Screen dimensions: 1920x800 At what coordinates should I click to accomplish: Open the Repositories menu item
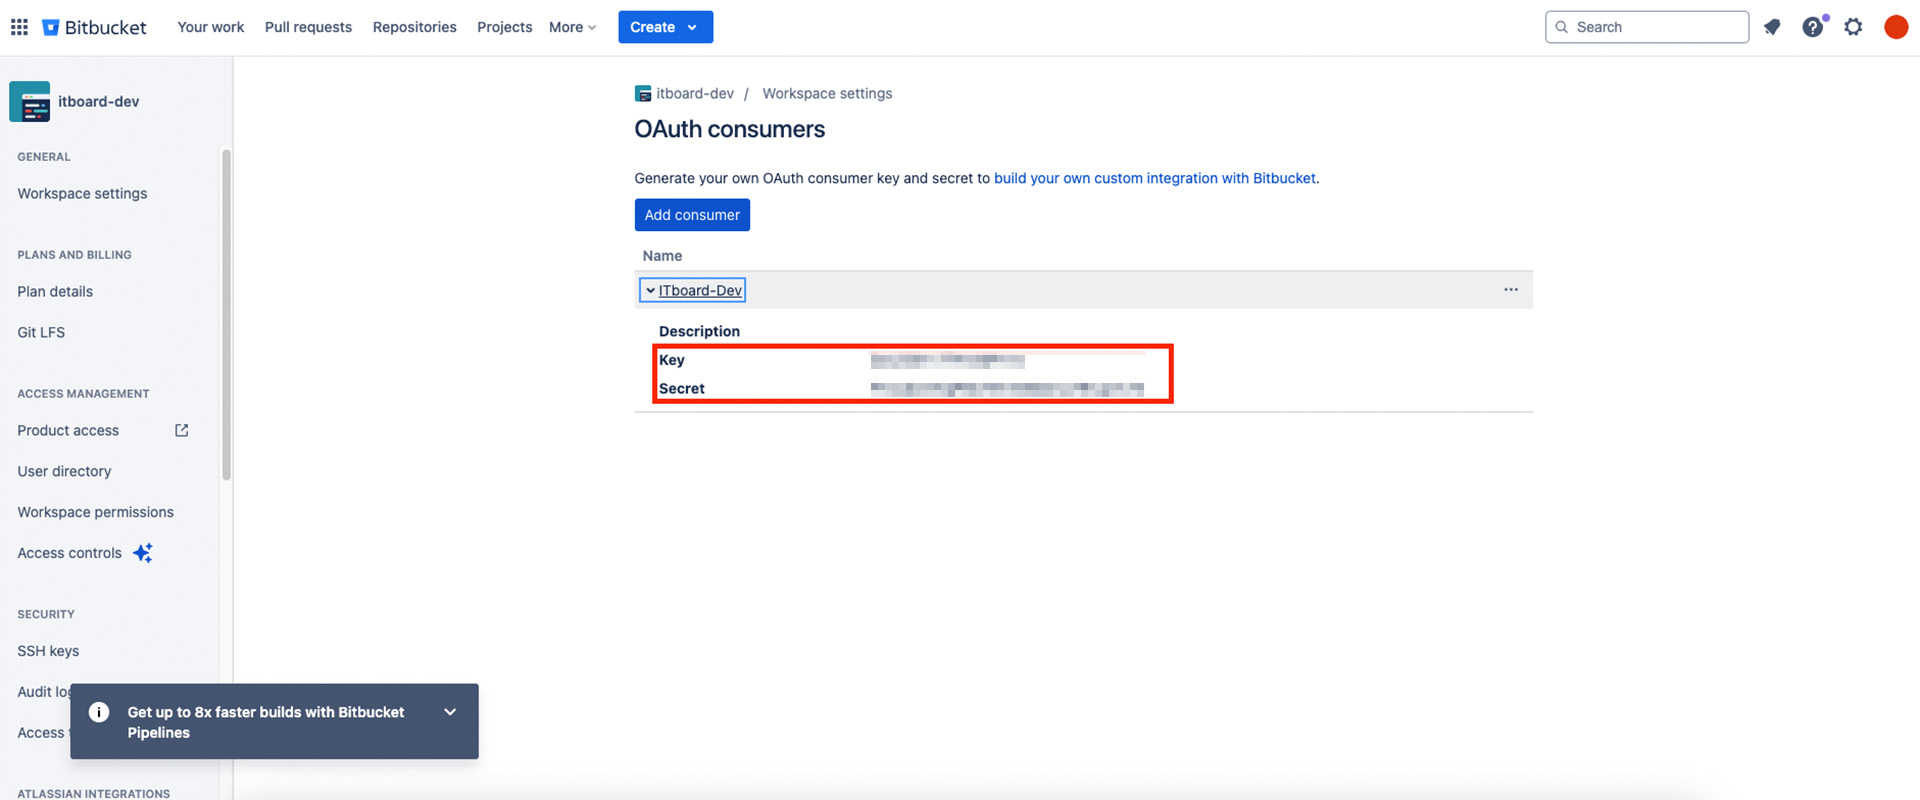pyautogui.click(x=414, y=27)
